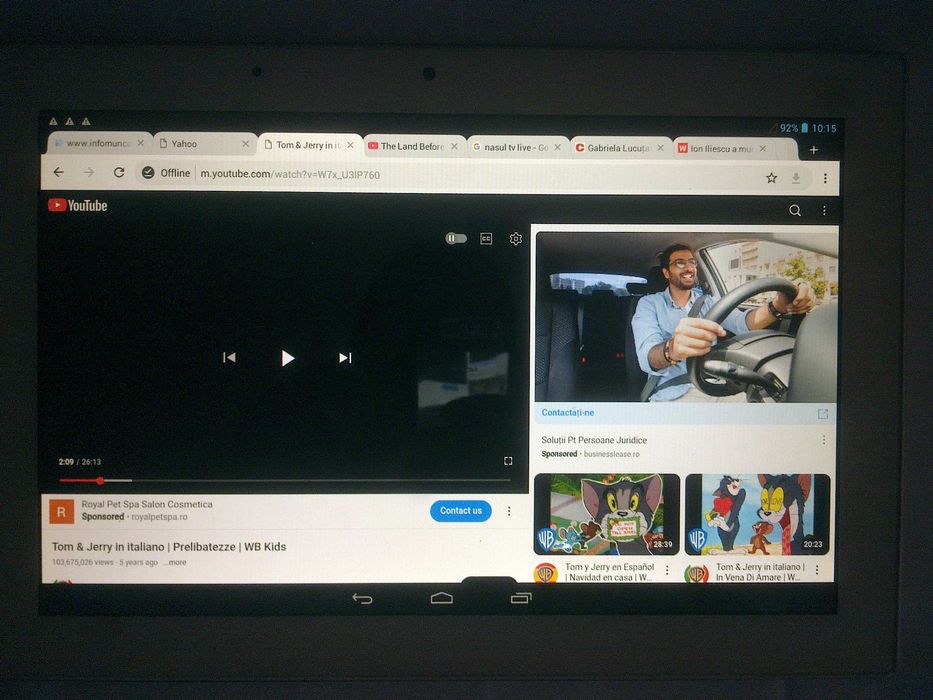Expand the description with ...more
Viewport: 933px width, 700px height.
pos(175,562)
